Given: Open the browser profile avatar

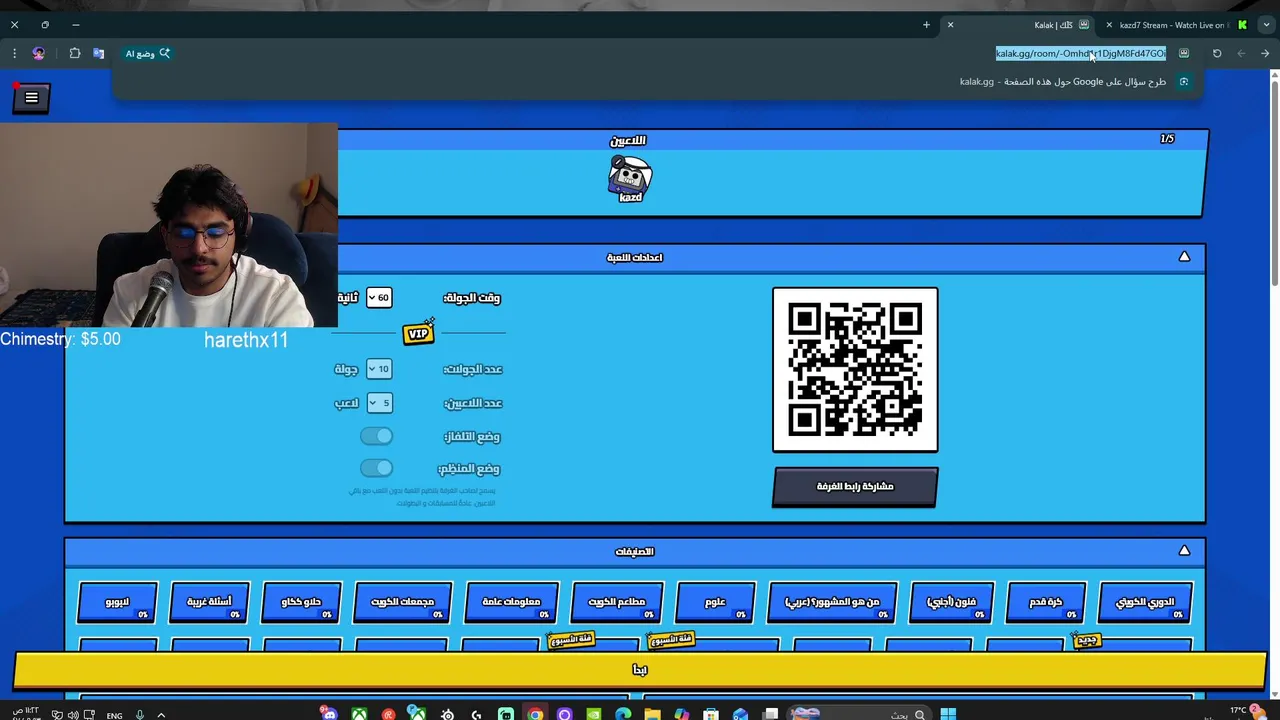Looking at the screenshot, I should (x=39, y=53).
